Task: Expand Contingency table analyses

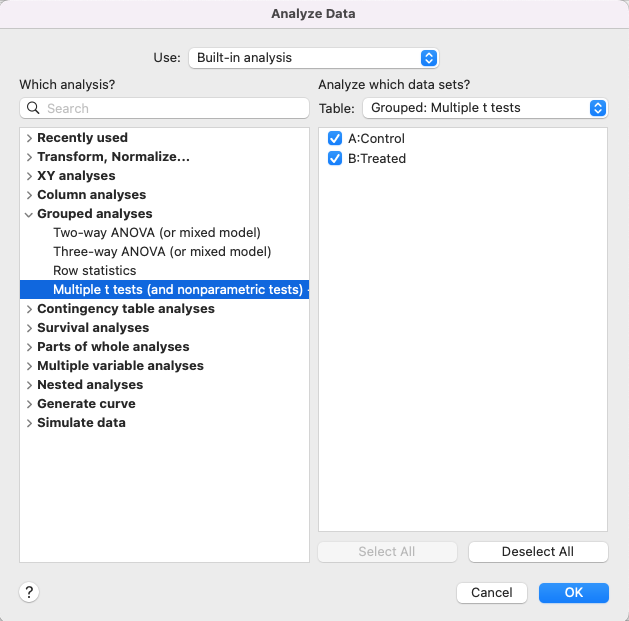Action: pos(29,309)
